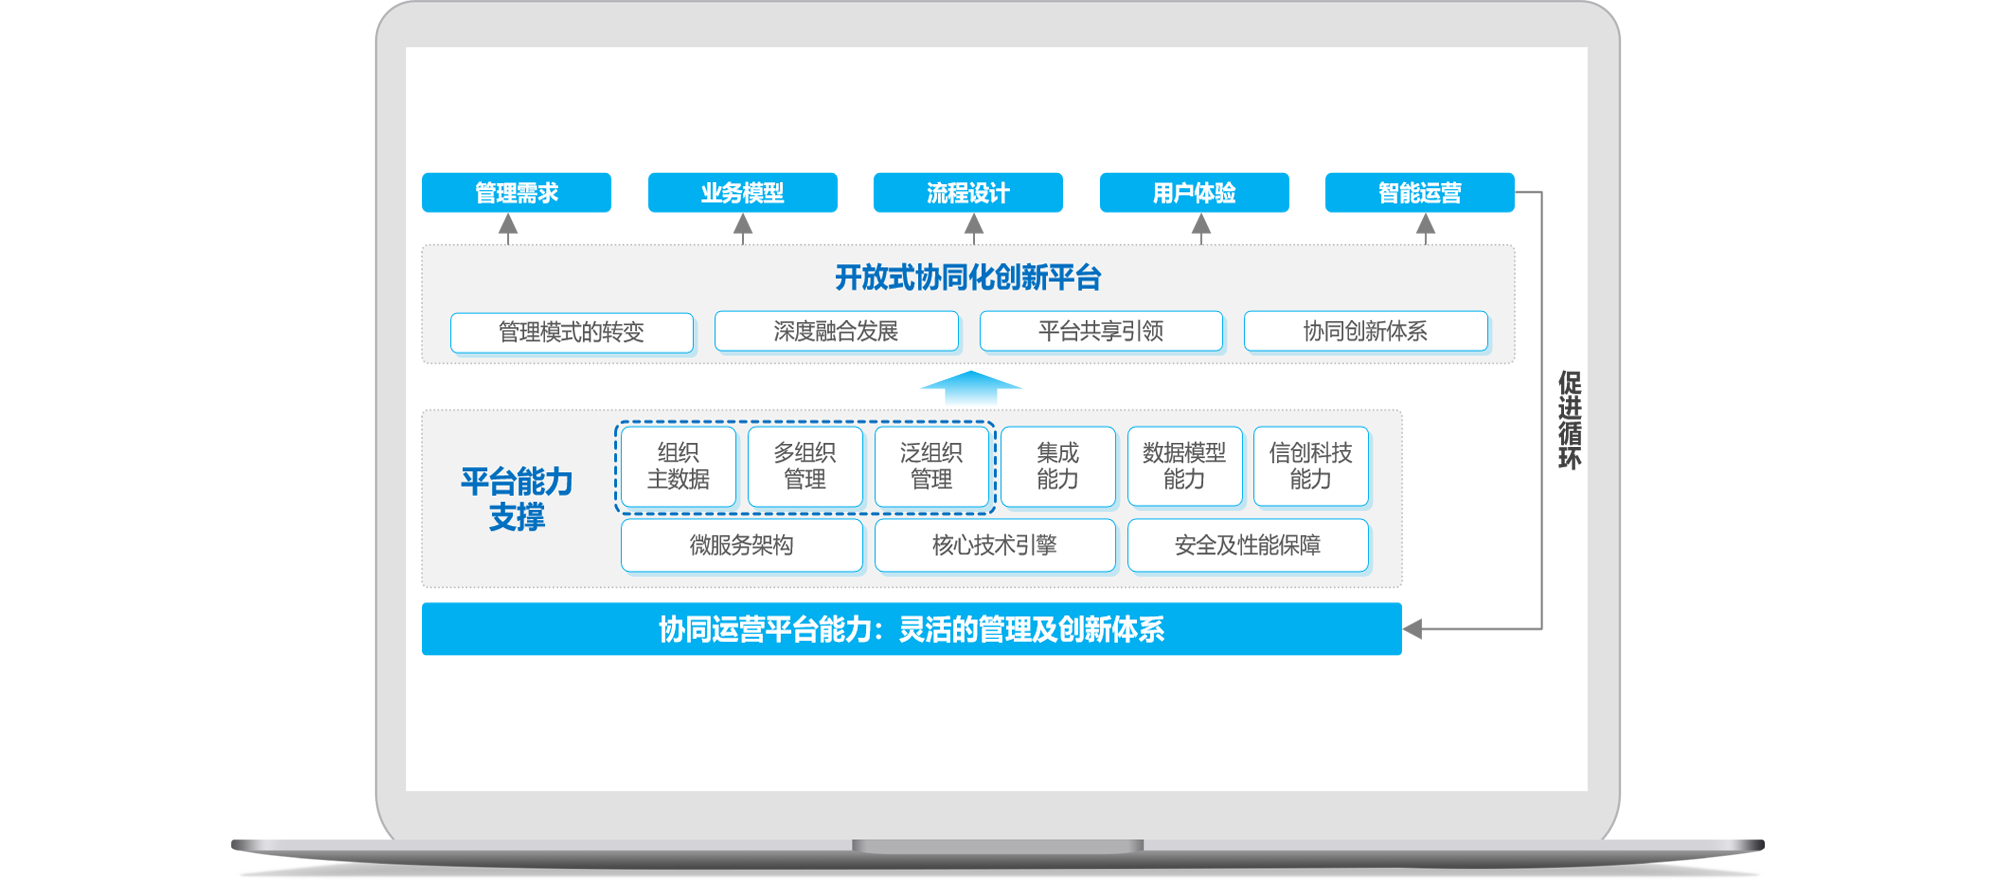Select the 核心技术引擎 box

pos(995,545)
